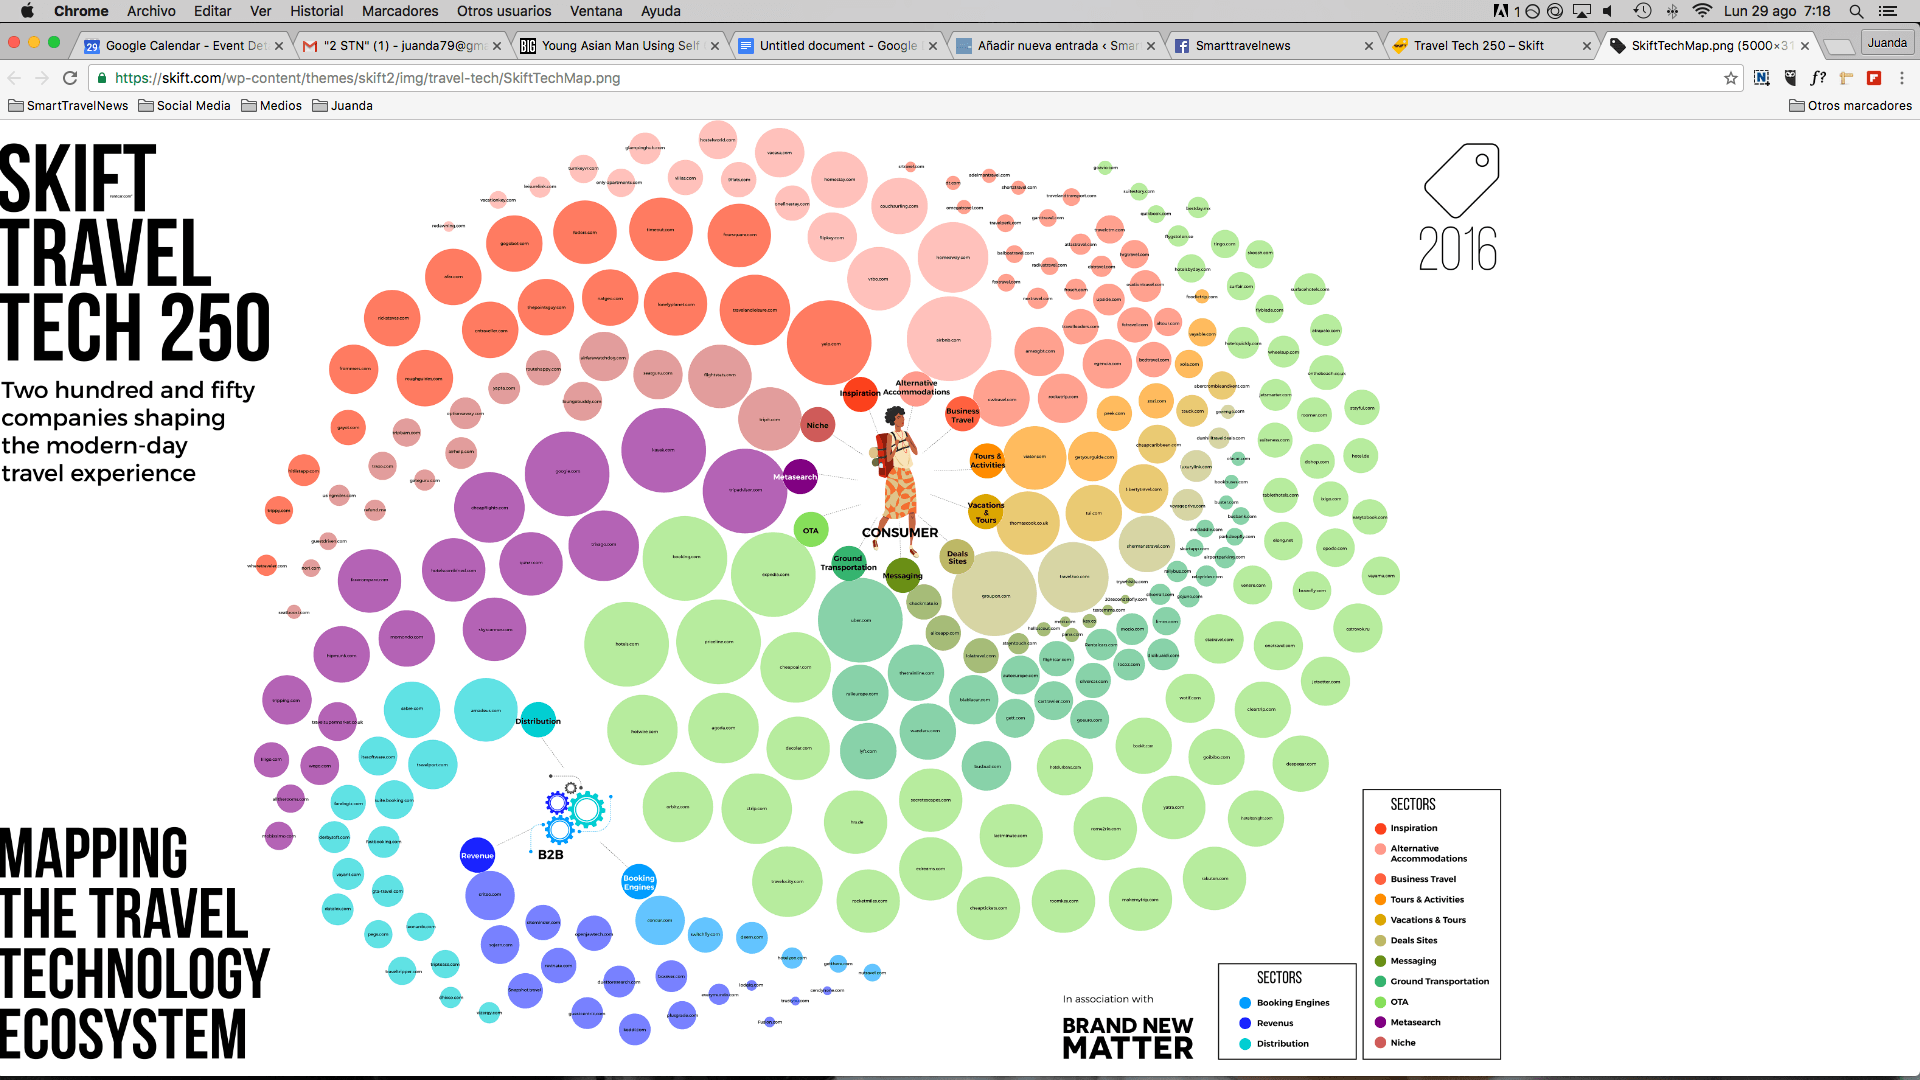
Task: Click the Booking Engines sector bubble
Action: 639,882
